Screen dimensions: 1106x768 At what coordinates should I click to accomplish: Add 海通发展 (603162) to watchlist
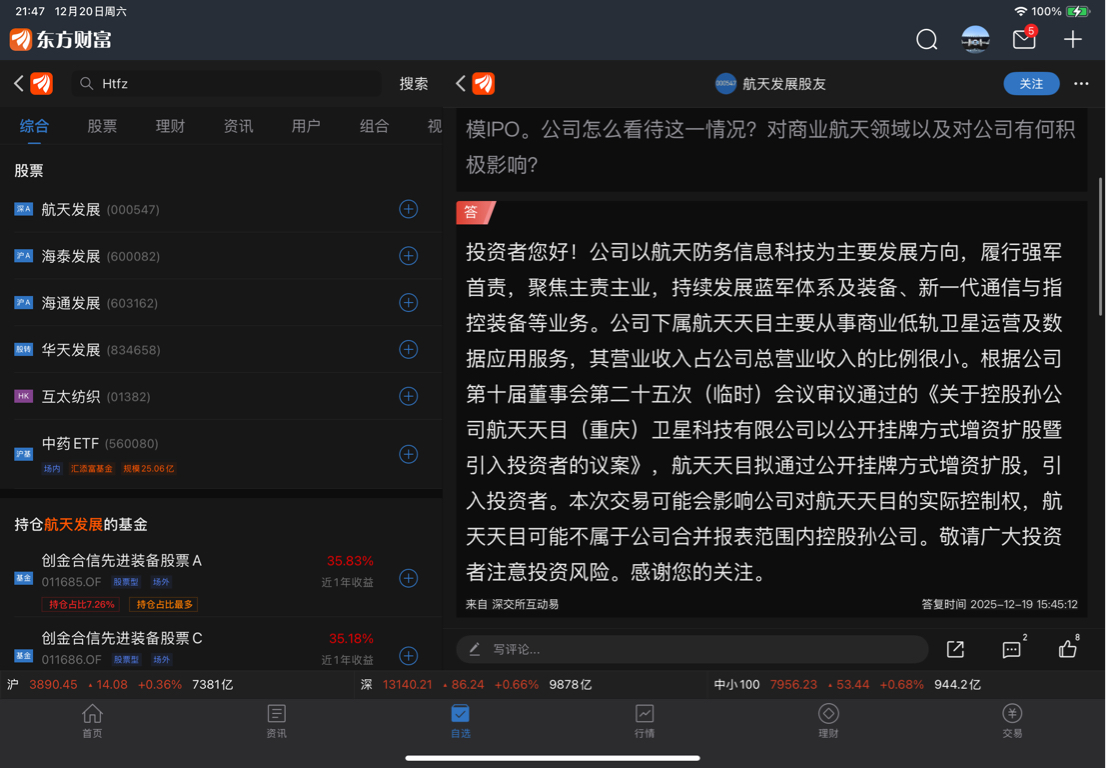(408, 303)
